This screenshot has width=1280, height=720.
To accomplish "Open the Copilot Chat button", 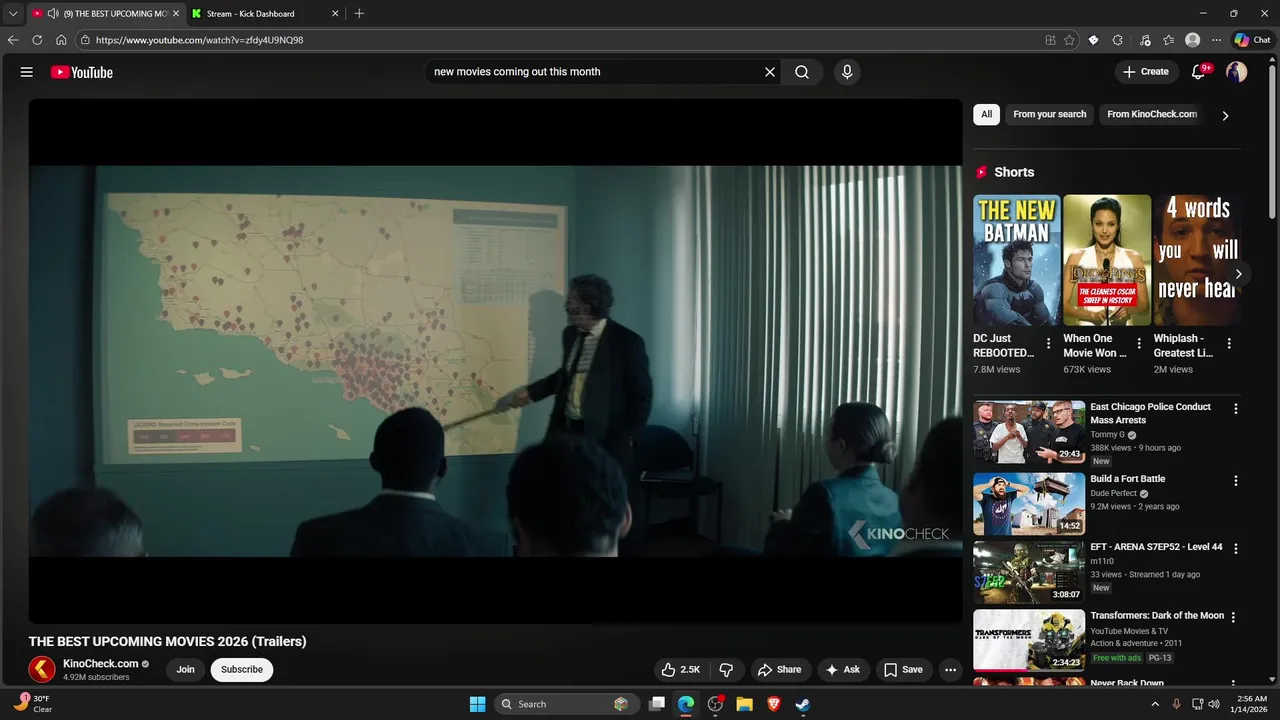I will pyautogui.click(x=1252, y=40).
